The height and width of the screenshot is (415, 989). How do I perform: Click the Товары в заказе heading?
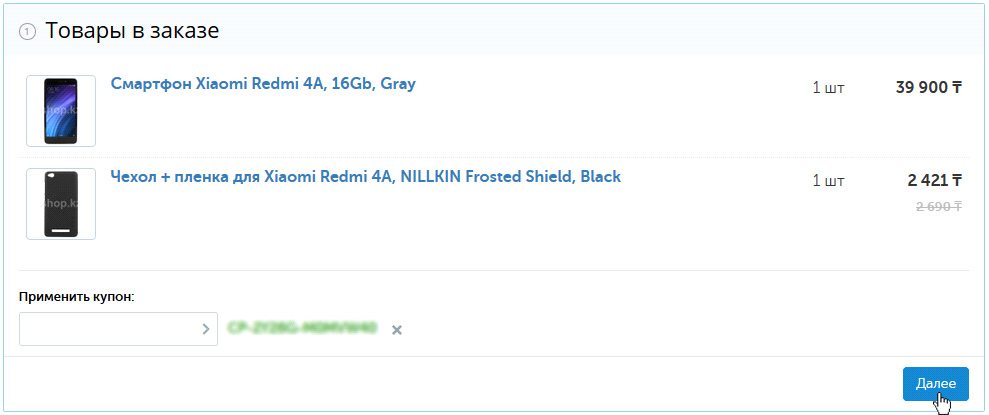pos(132,31)
